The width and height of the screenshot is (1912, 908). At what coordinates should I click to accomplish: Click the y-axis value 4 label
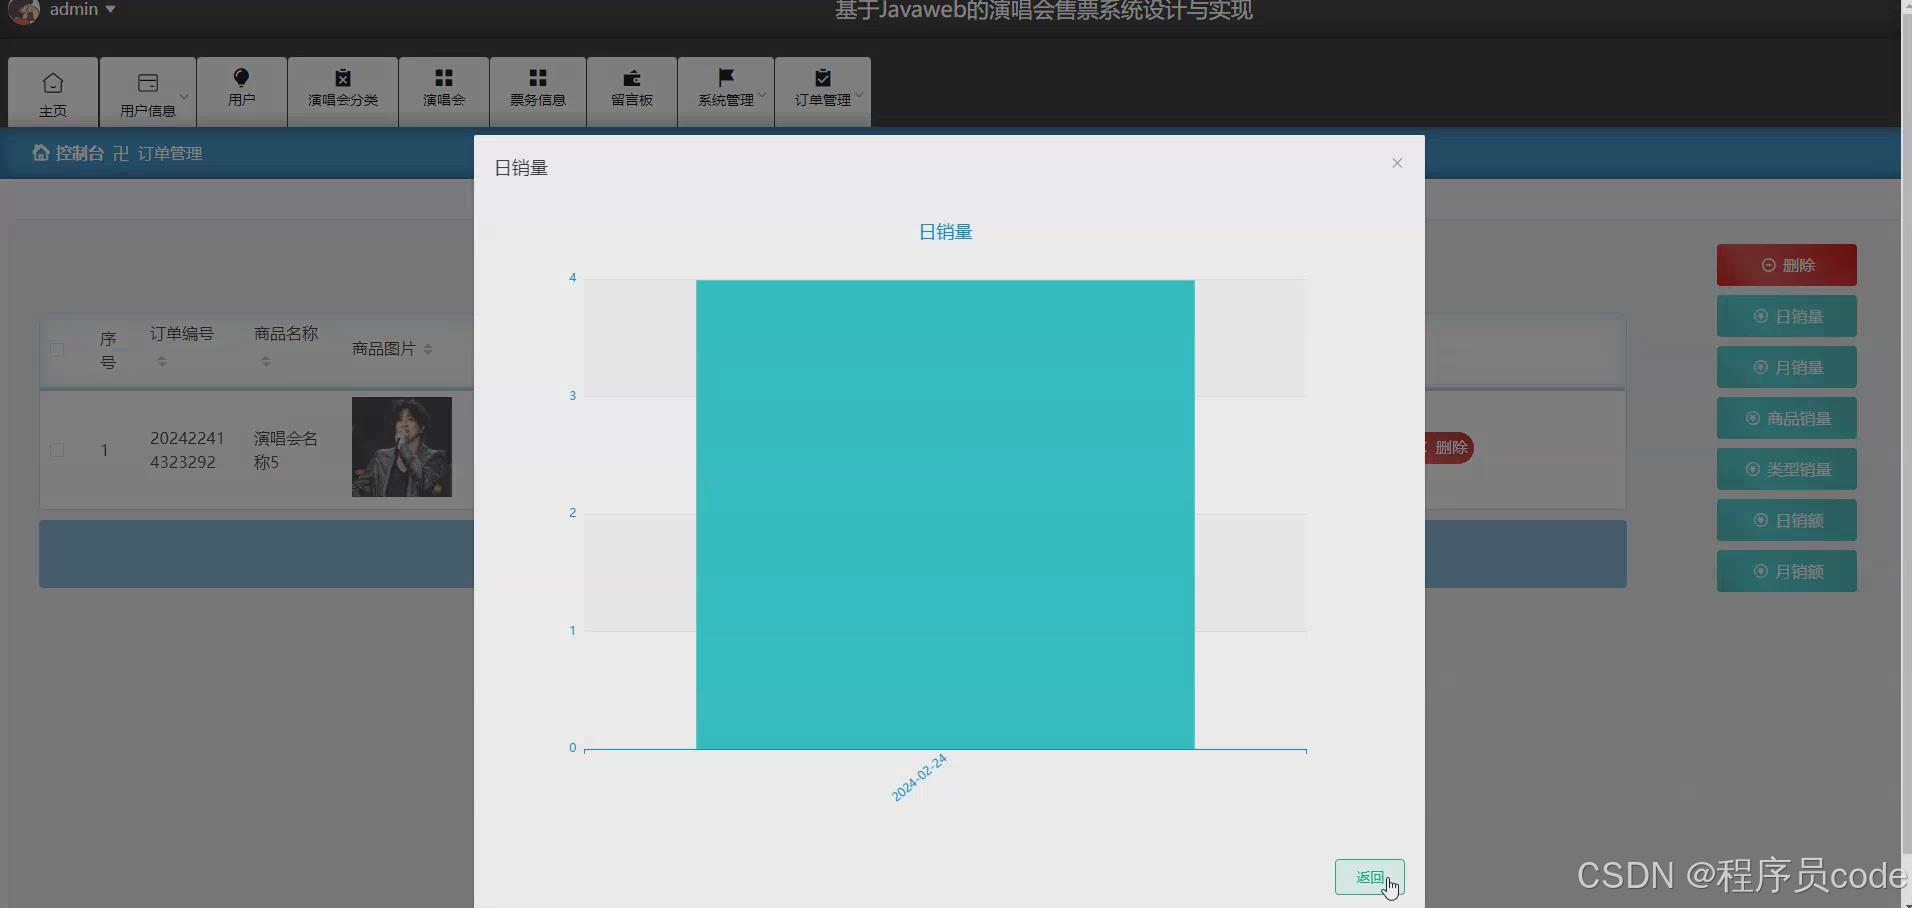coord(573,278)
